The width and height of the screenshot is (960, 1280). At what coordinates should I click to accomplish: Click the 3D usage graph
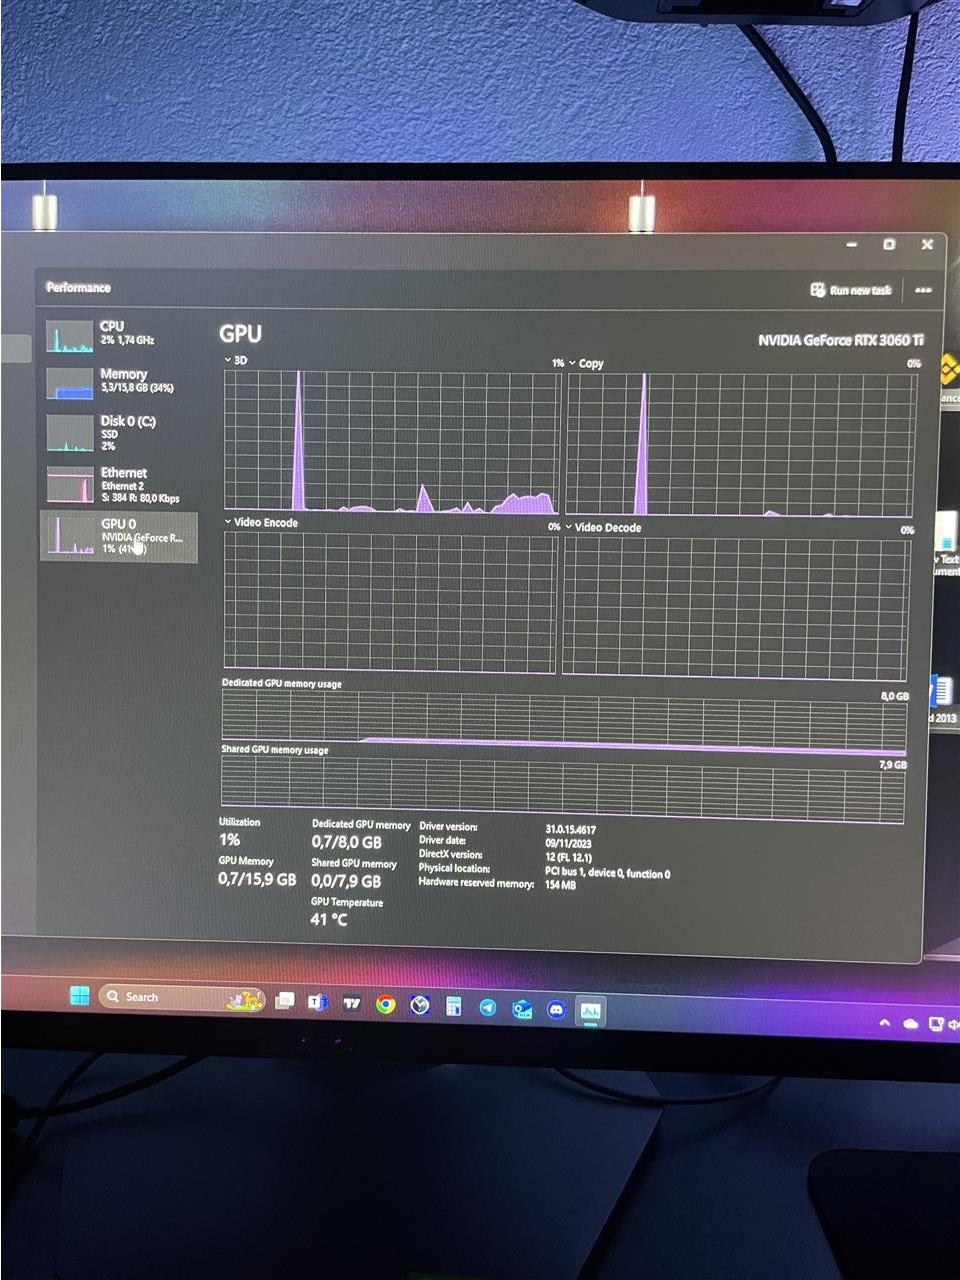click(391, 441)
